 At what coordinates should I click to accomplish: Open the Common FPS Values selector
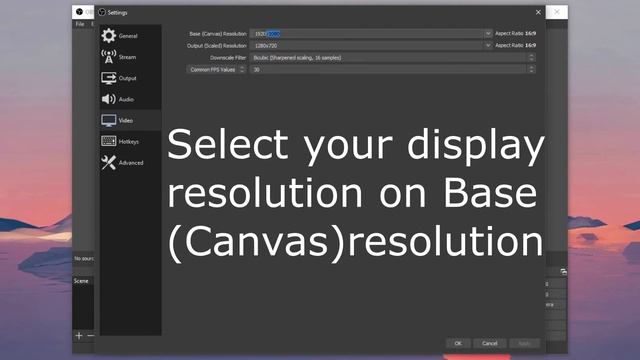coord(216,69)
